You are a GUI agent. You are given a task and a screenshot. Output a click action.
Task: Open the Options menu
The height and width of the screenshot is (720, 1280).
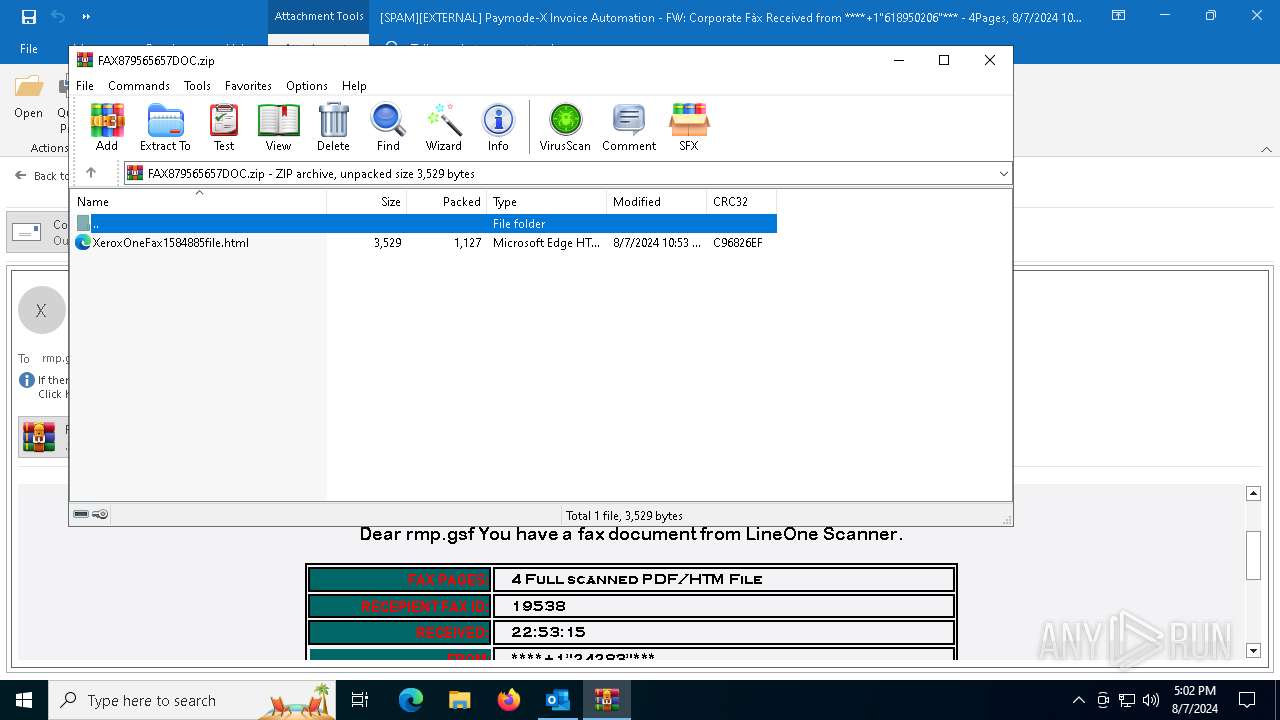(x=307, y=86)
